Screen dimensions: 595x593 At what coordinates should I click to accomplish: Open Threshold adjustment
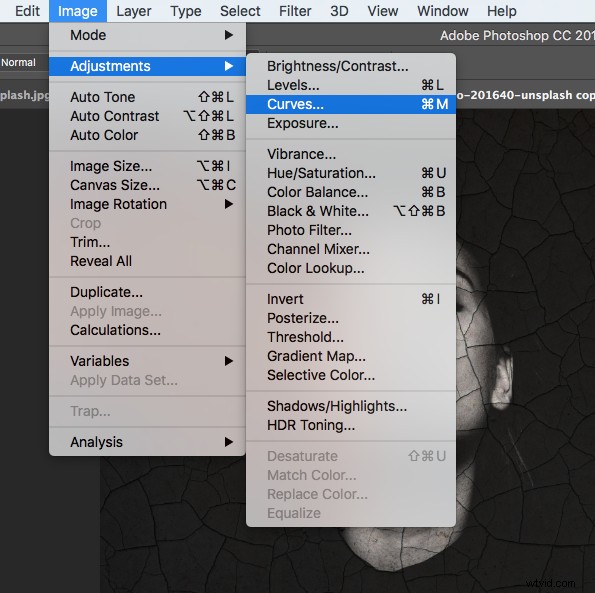pyautogui.click(x=351, y=337)
